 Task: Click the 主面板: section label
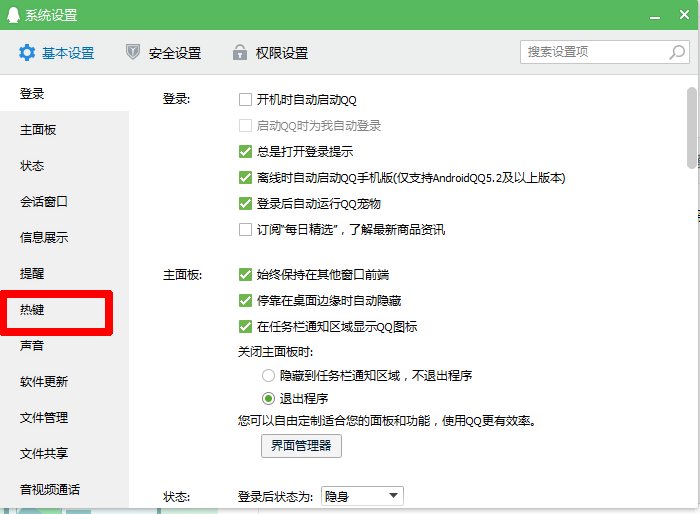pos(182,275)
